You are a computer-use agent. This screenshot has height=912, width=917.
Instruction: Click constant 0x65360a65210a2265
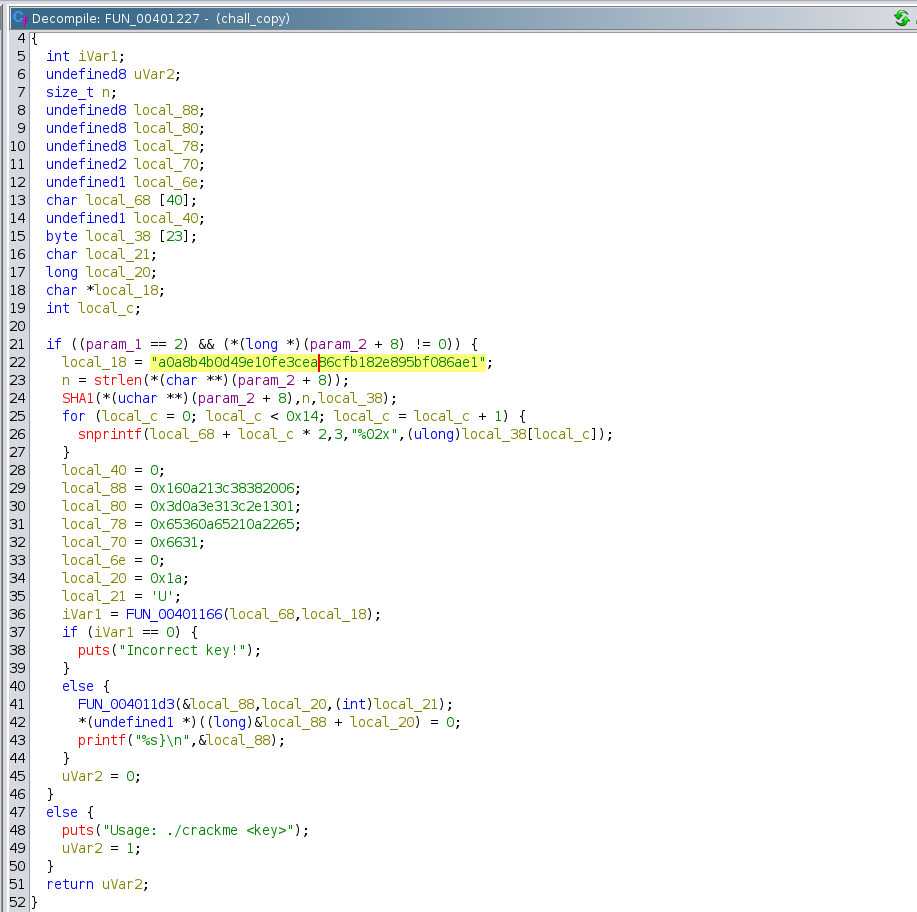pyautogui.click(x=222, y=524)
